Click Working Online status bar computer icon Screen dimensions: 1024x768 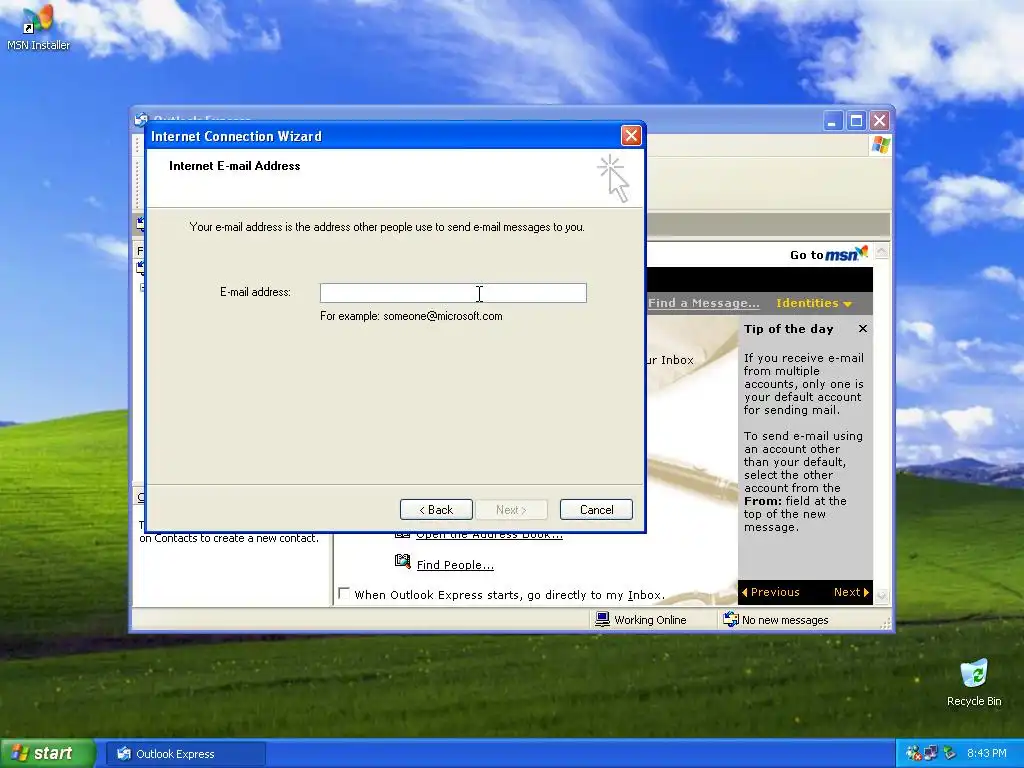click(x=602, y=619)
